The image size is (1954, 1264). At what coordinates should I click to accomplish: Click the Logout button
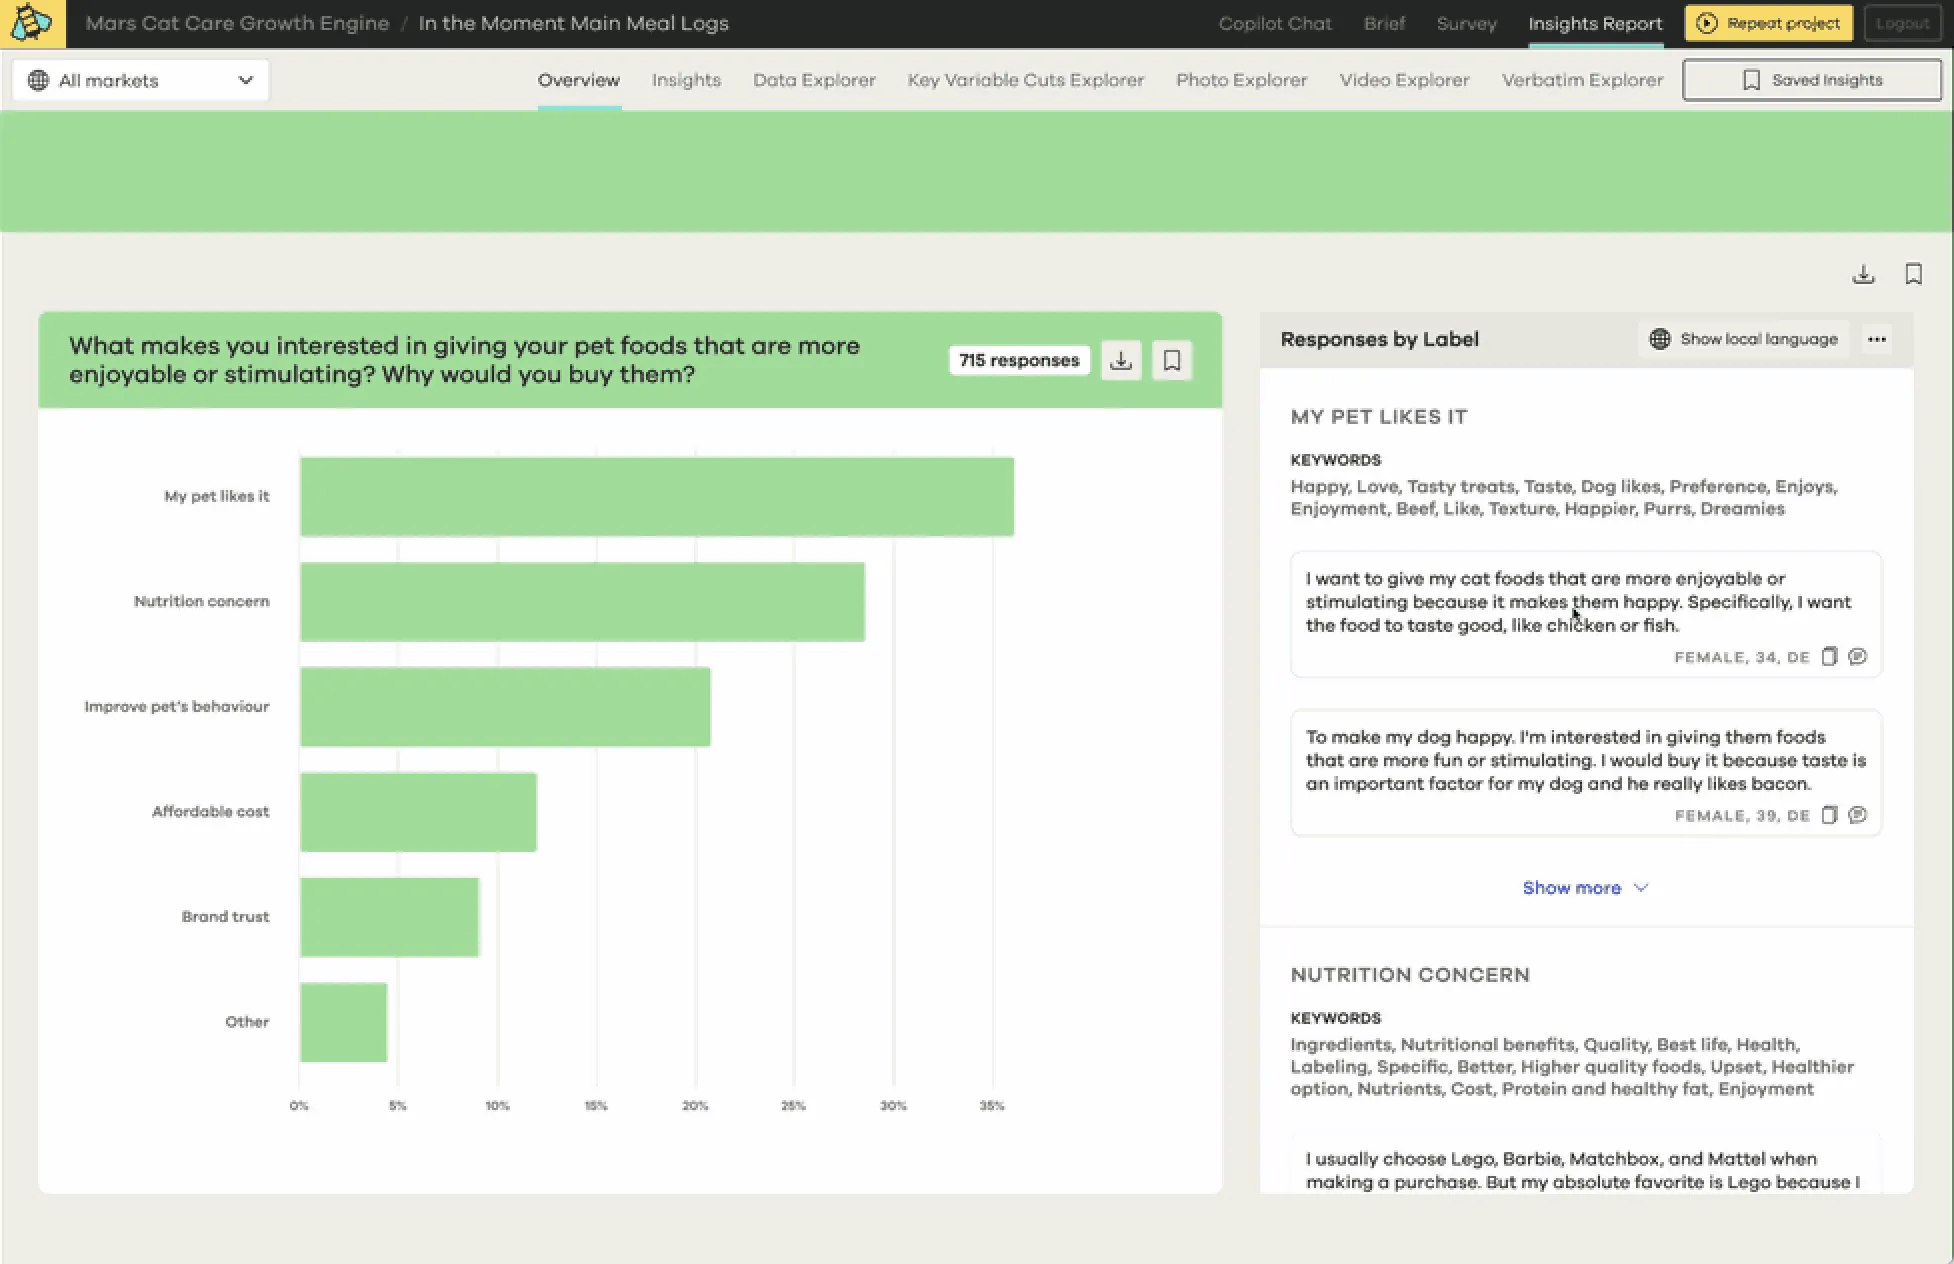coord(1902,23)
